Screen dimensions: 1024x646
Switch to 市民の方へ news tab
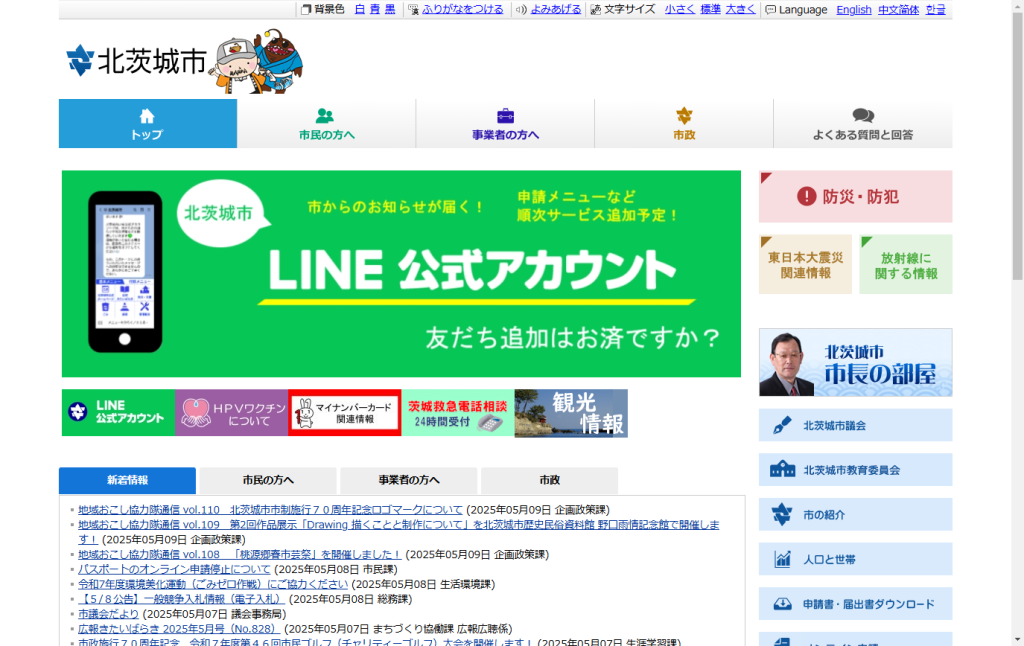click(268, 480)
